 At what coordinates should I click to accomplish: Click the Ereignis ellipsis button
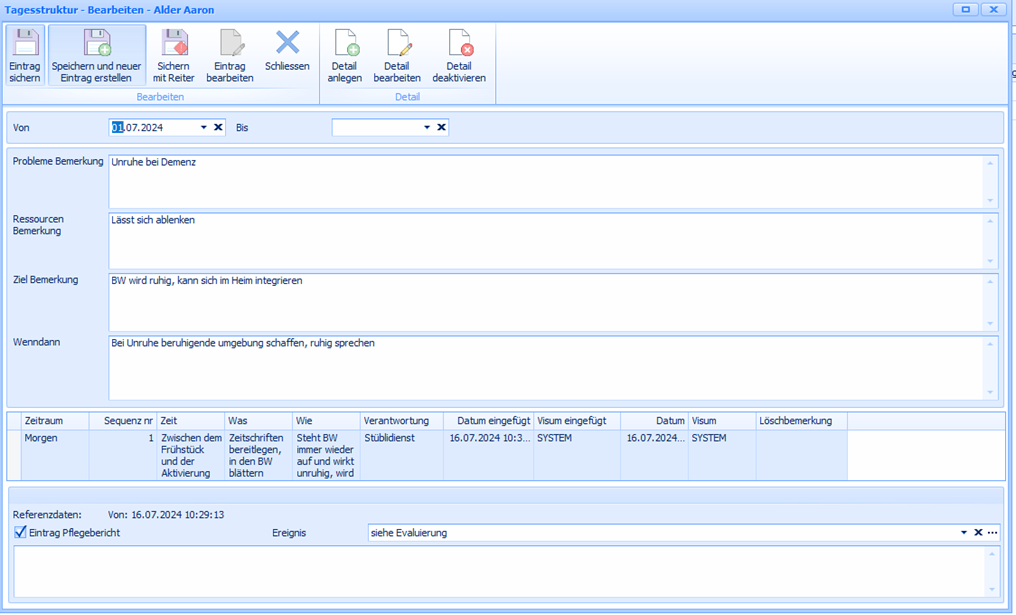992,533
